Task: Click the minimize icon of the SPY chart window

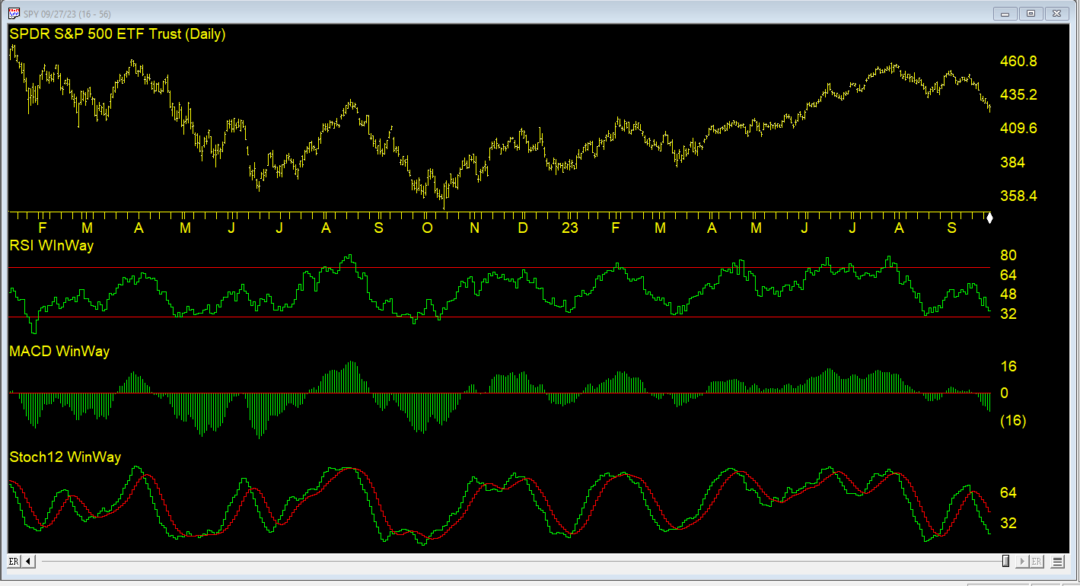Action: click(x=1004, y=14)
